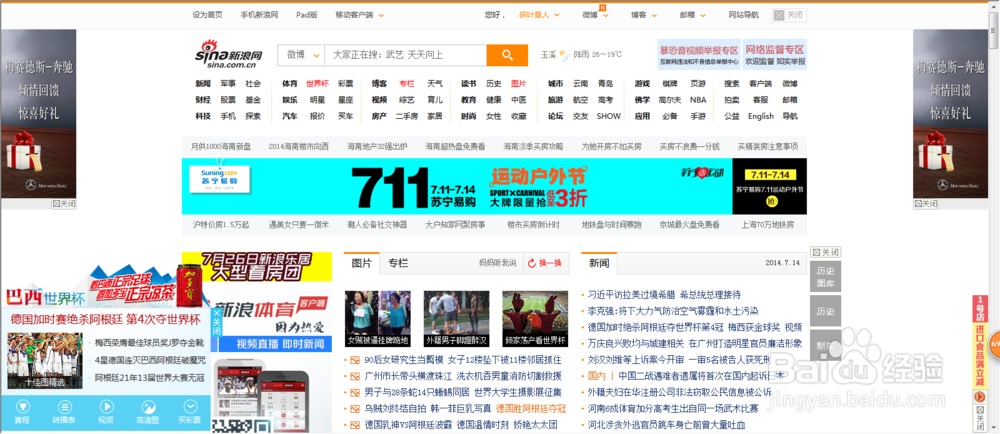Screen dimensions: 1000x434
Task: Open the 7月26日新浪乐居大型看房团 yellow banner
Action: pyautogui.click(x=256, y=266)
